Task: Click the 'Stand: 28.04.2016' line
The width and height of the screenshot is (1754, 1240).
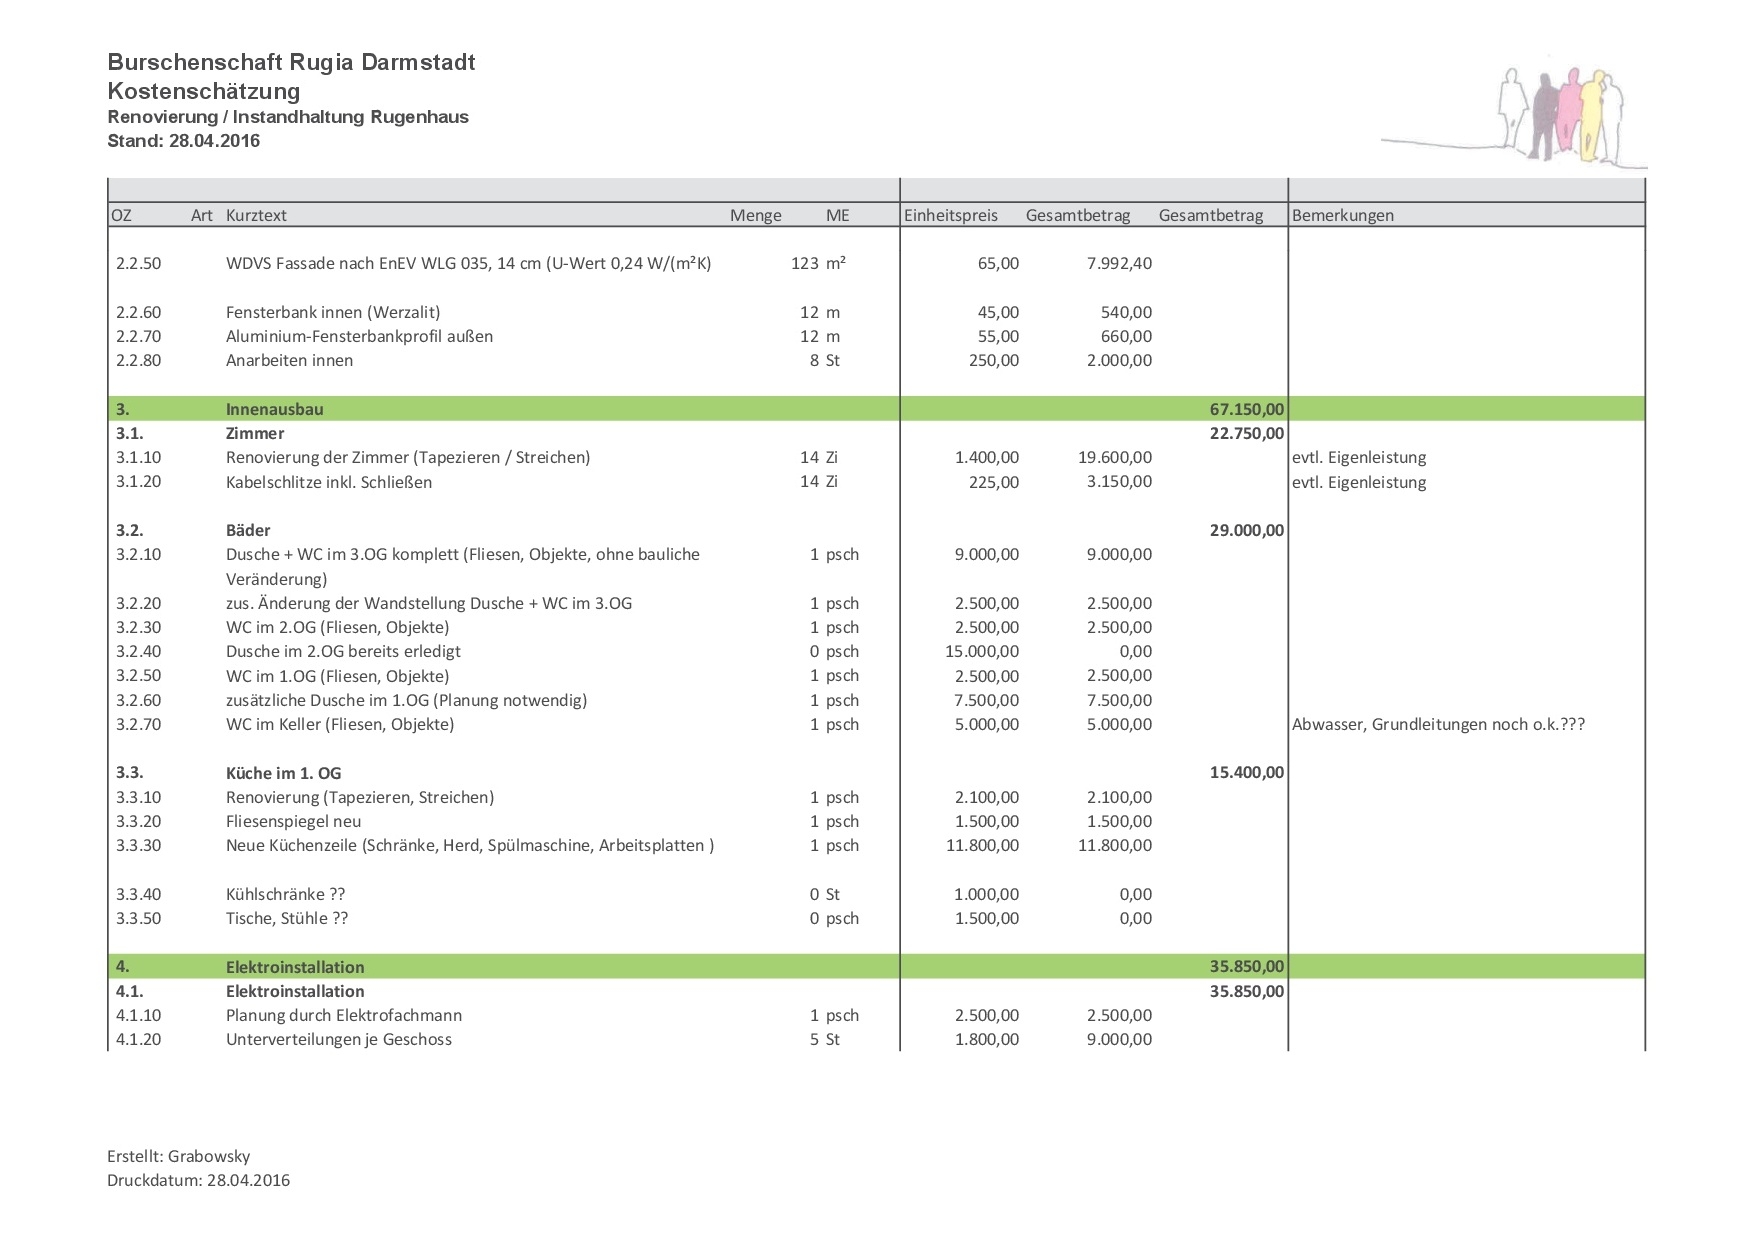Action: tap(183, 141)
